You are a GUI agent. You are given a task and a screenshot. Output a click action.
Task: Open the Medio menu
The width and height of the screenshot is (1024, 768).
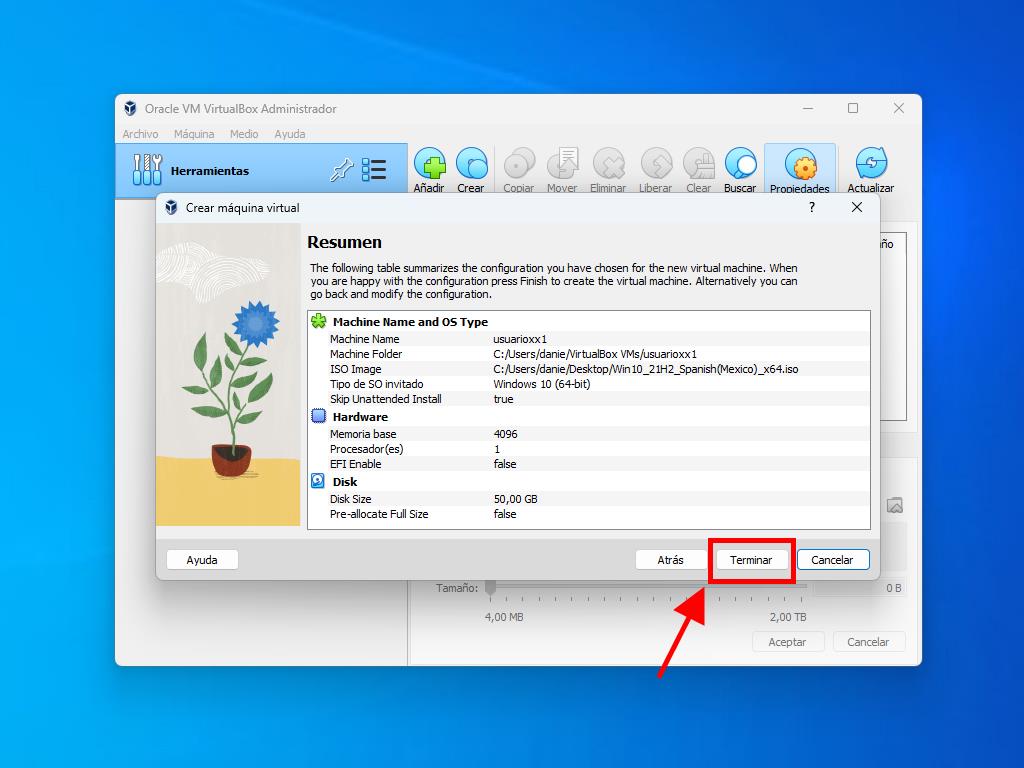(x=244, y=134)
